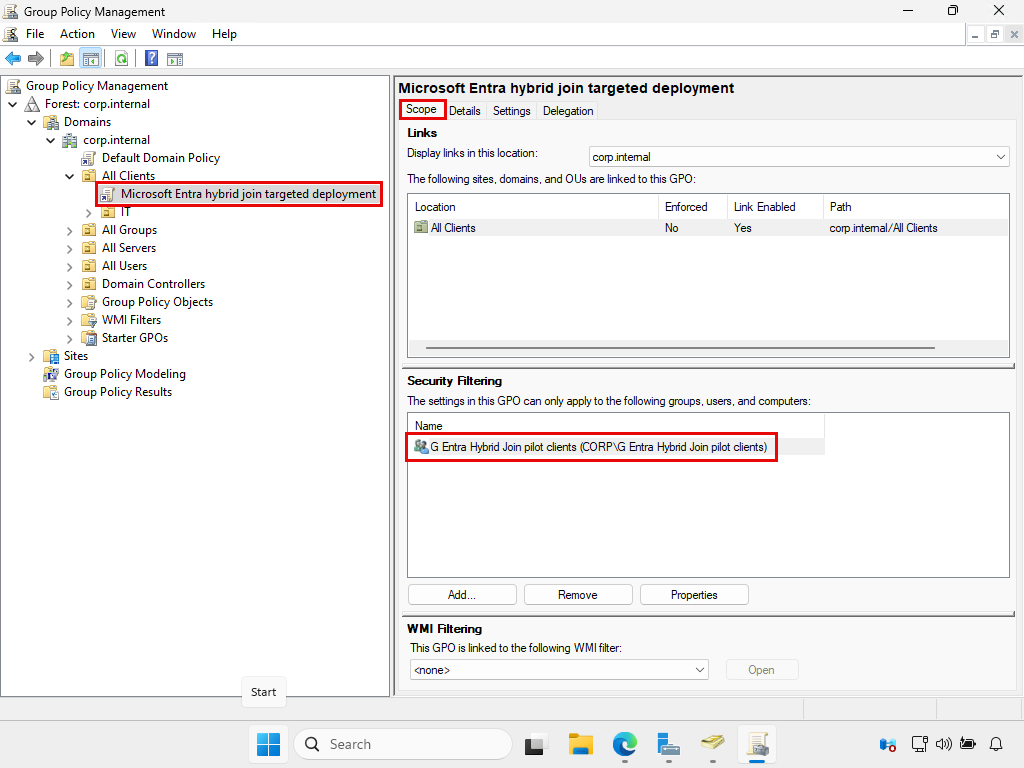This screenshot has width=1024, height=768.
Task: Click the Open button beside WMI filter
Action: click(x=761, y=669)
